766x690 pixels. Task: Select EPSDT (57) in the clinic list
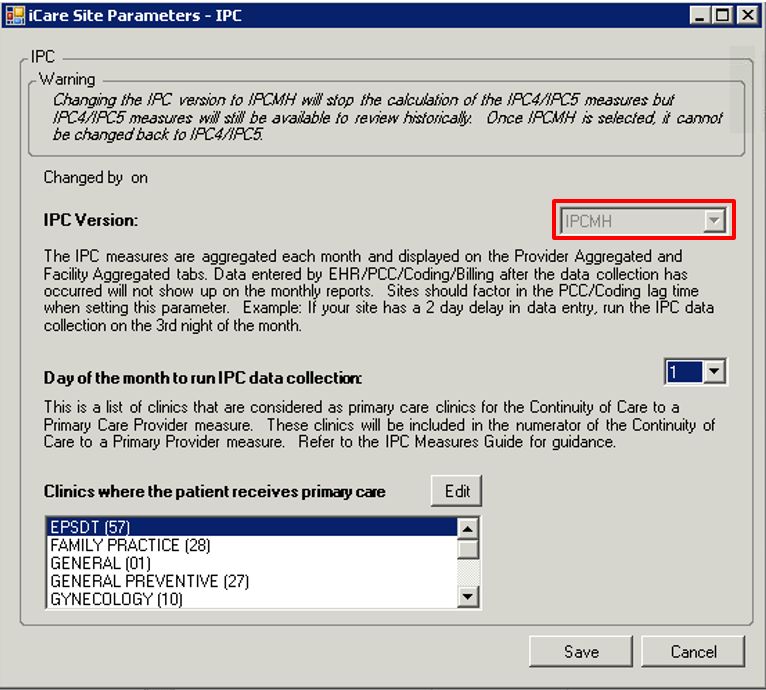coord(252,527)
